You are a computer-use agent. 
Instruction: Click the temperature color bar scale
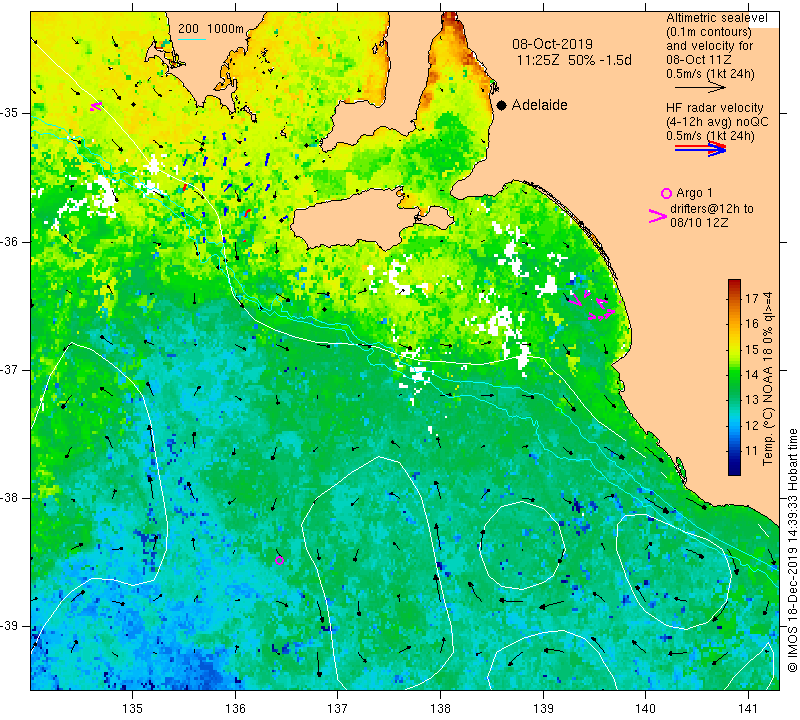(x=734, y=377)
